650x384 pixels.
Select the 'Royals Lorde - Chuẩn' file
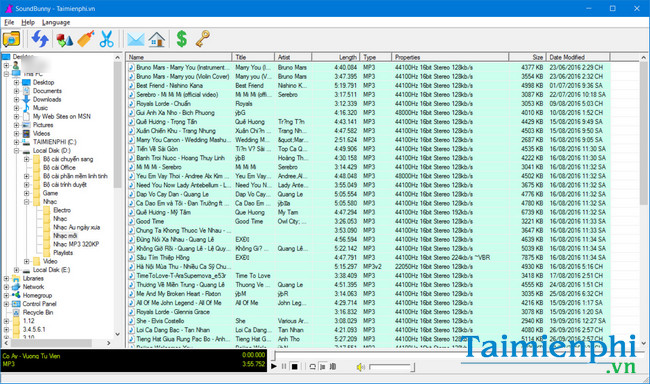tap(163, 104)
